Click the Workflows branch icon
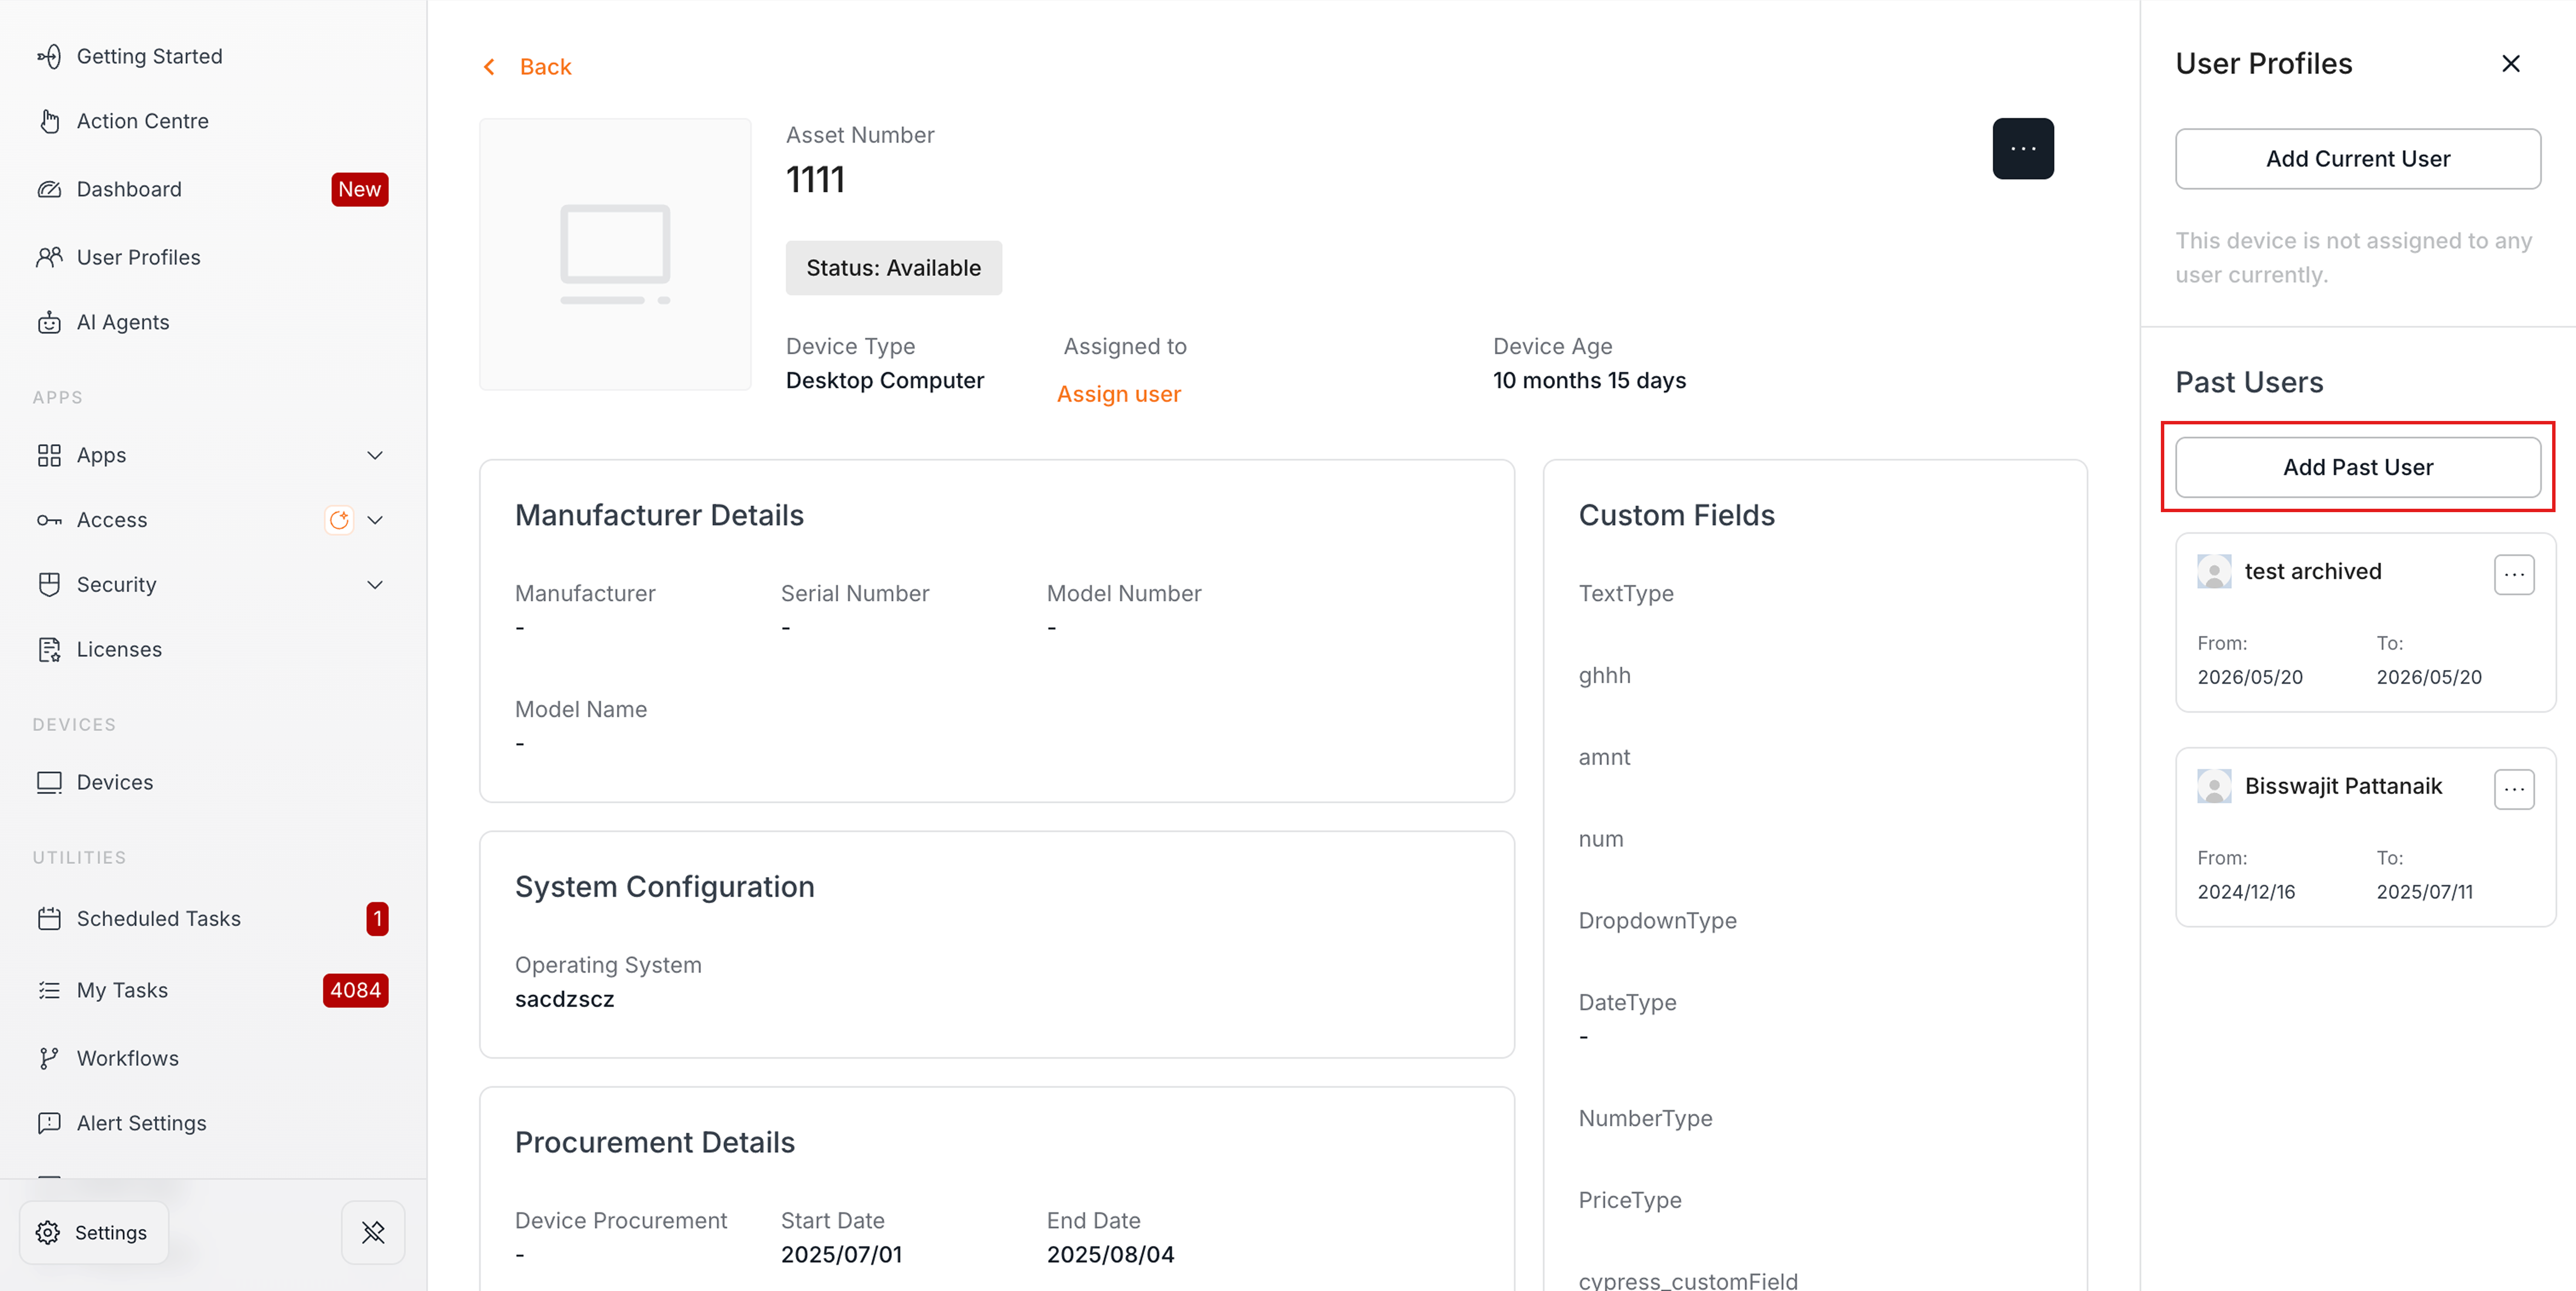2576x1291 pixels. [49, 1058]
